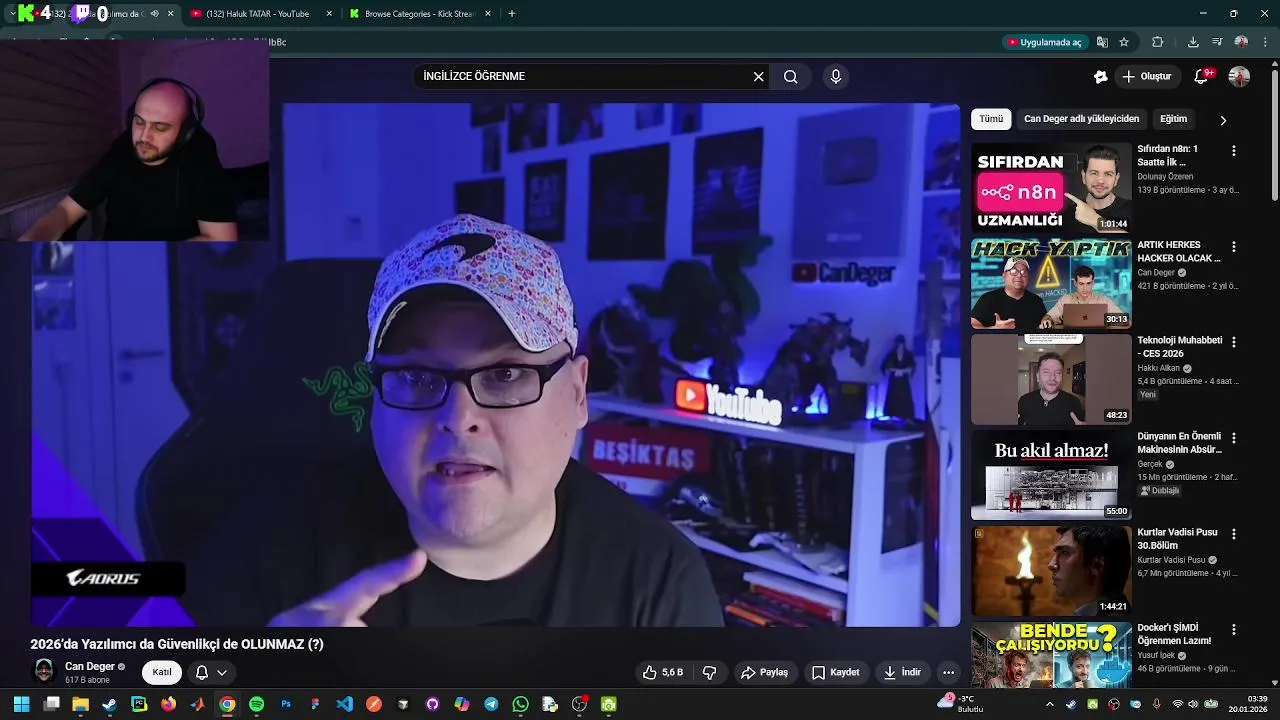This screenshot has height=720, width=1280.
Task: Select the Tümü filter chip
Action: pos(991,119)
